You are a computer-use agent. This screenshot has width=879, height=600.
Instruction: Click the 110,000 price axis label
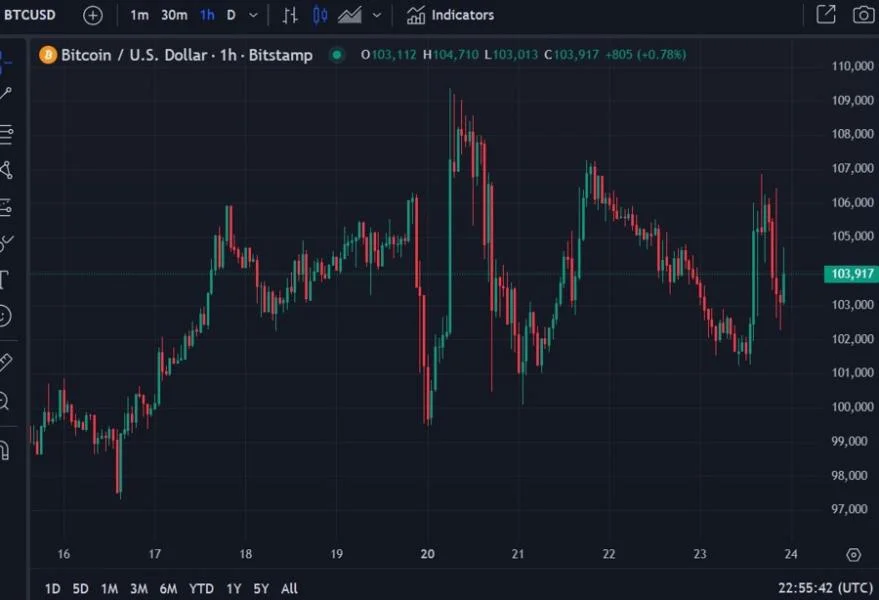tap(852, 66)
